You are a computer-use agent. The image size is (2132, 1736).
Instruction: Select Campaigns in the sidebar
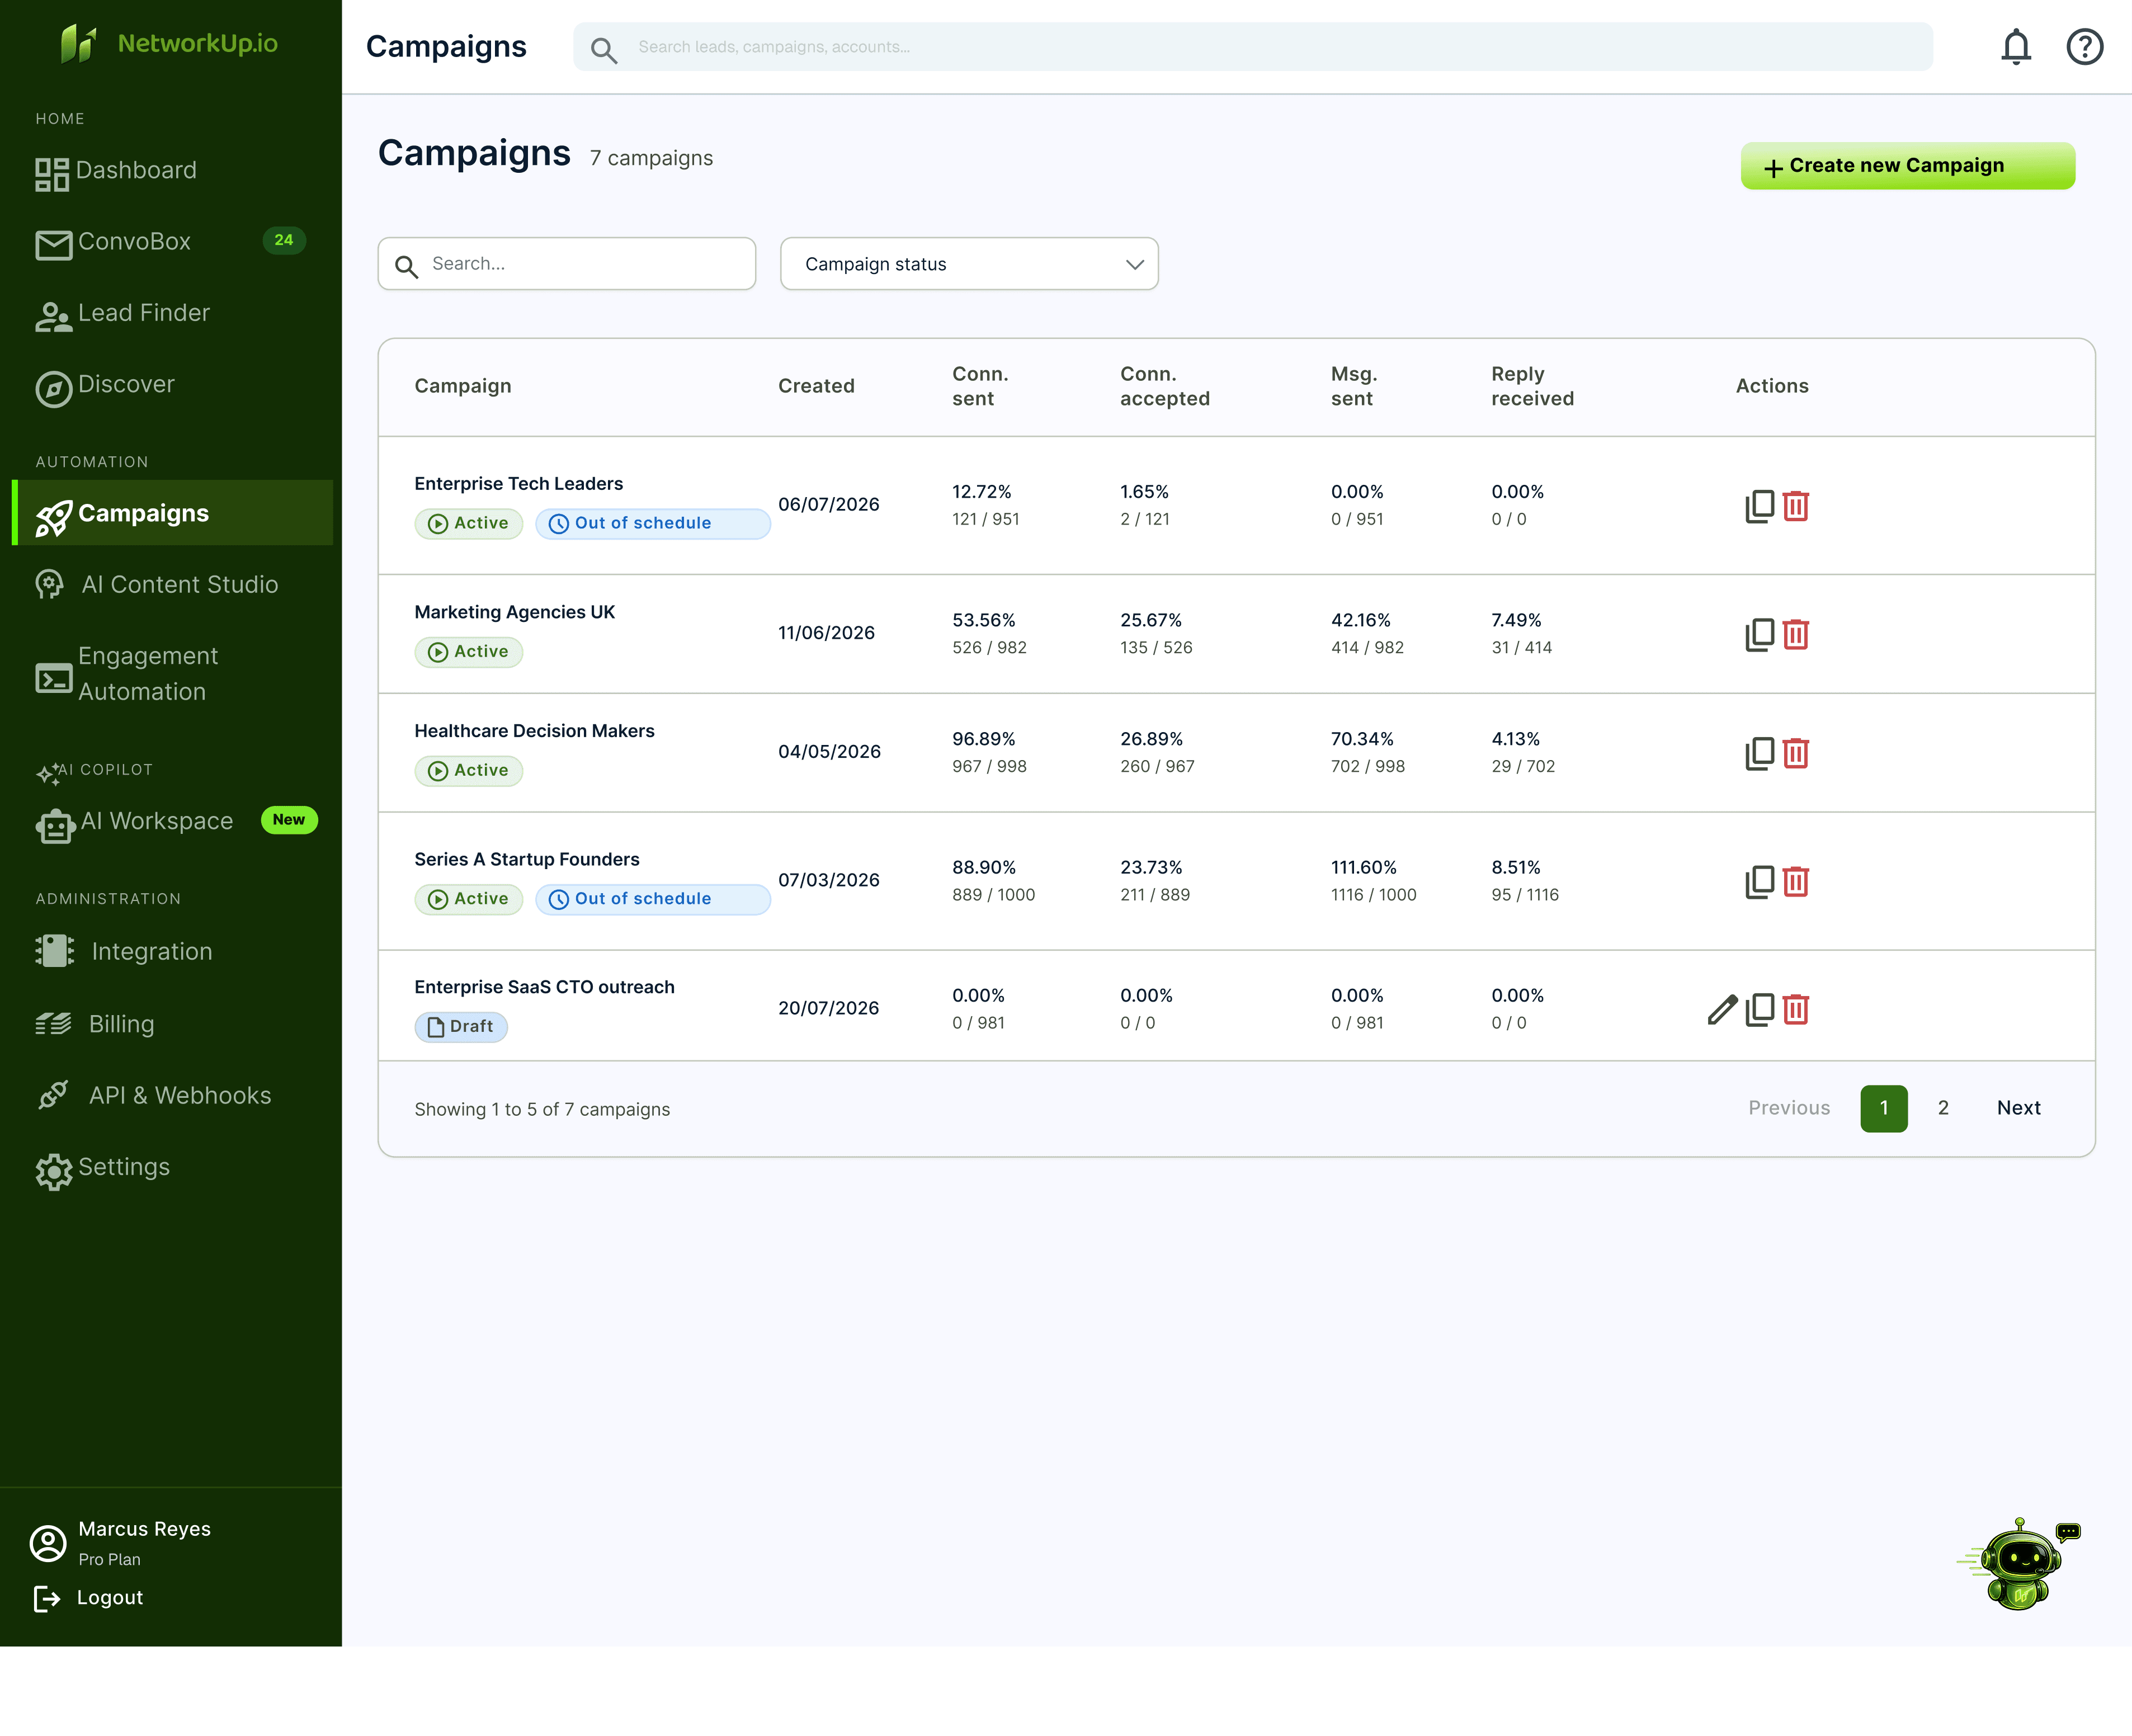pyautogui.click(x=171, y=513)
